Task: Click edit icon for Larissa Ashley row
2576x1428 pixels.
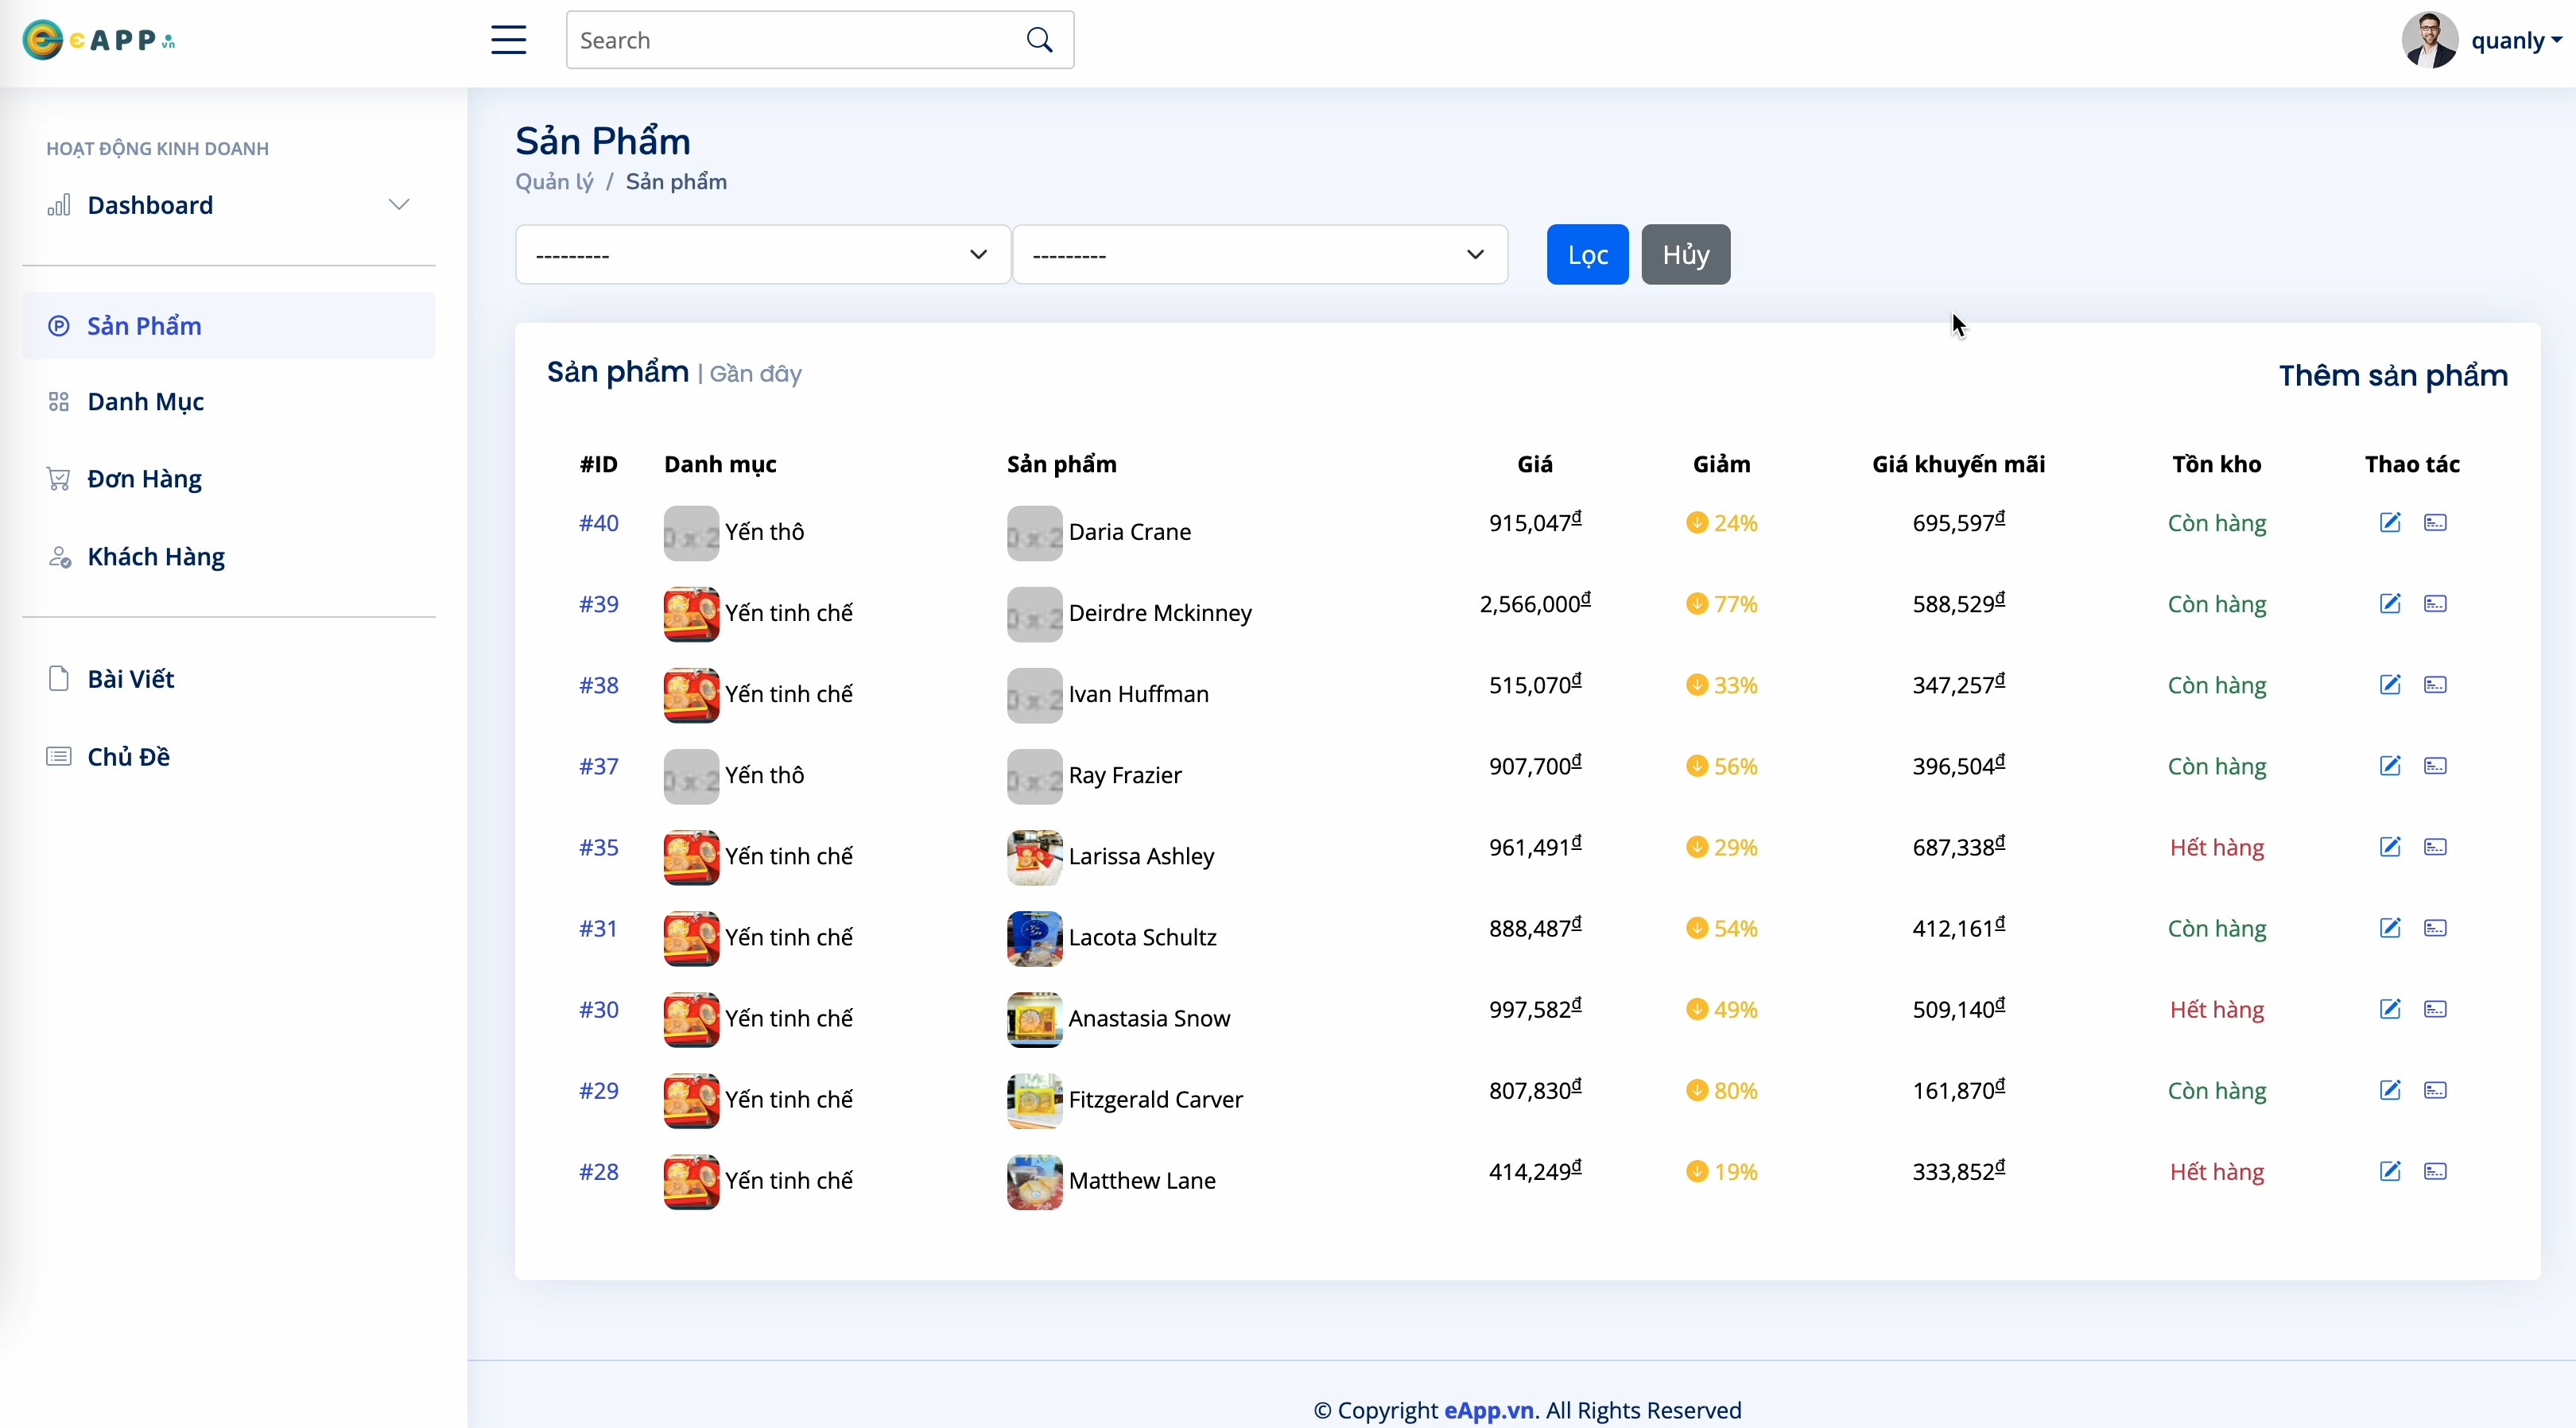Action: click(x=2390, y=847)
